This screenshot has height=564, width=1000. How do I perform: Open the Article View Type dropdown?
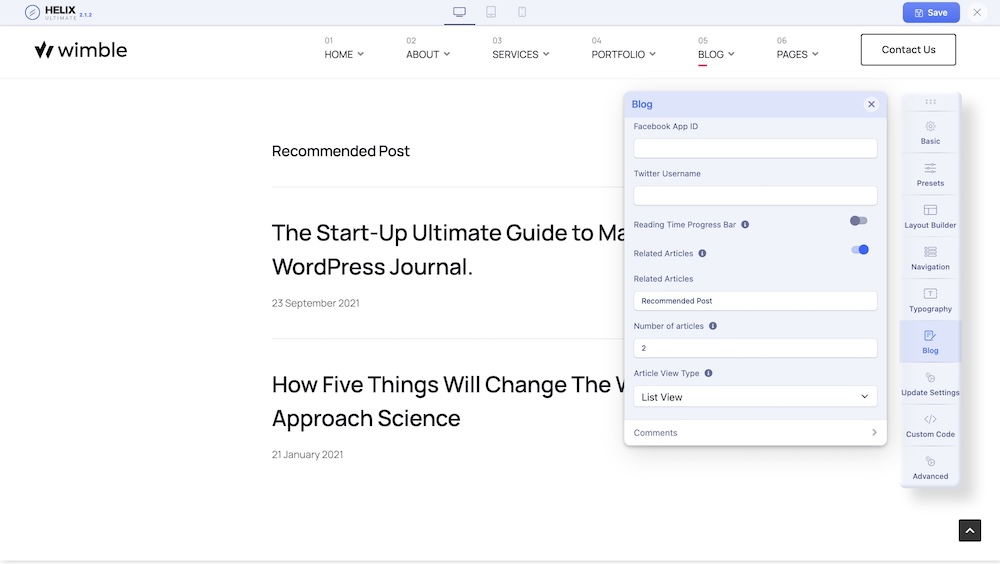pos(755,397)
